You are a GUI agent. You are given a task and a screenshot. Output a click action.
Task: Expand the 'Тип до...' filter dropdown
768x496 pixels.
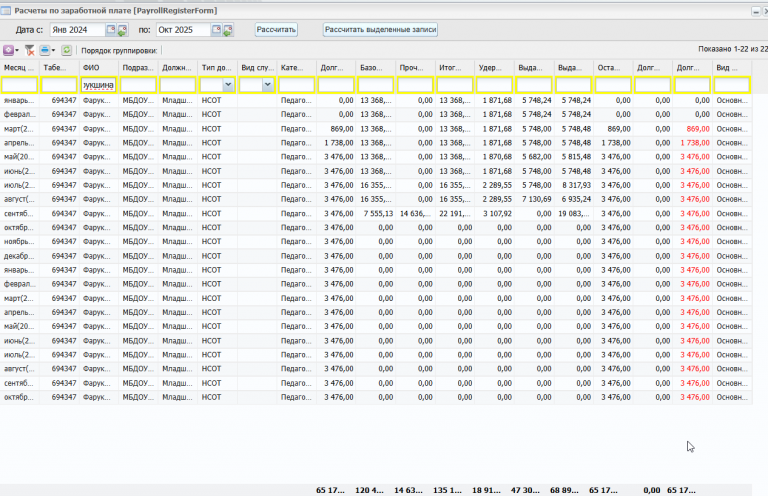point(229,86)
